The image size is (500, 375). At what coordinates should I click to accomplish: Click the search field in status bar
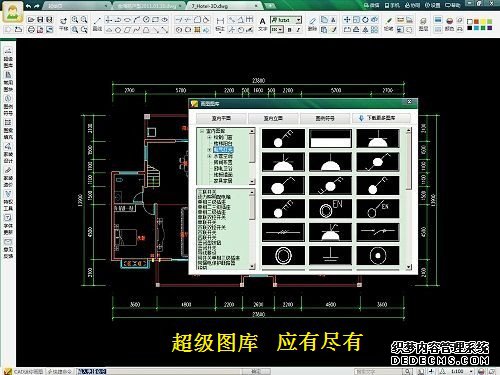point(379,371)
